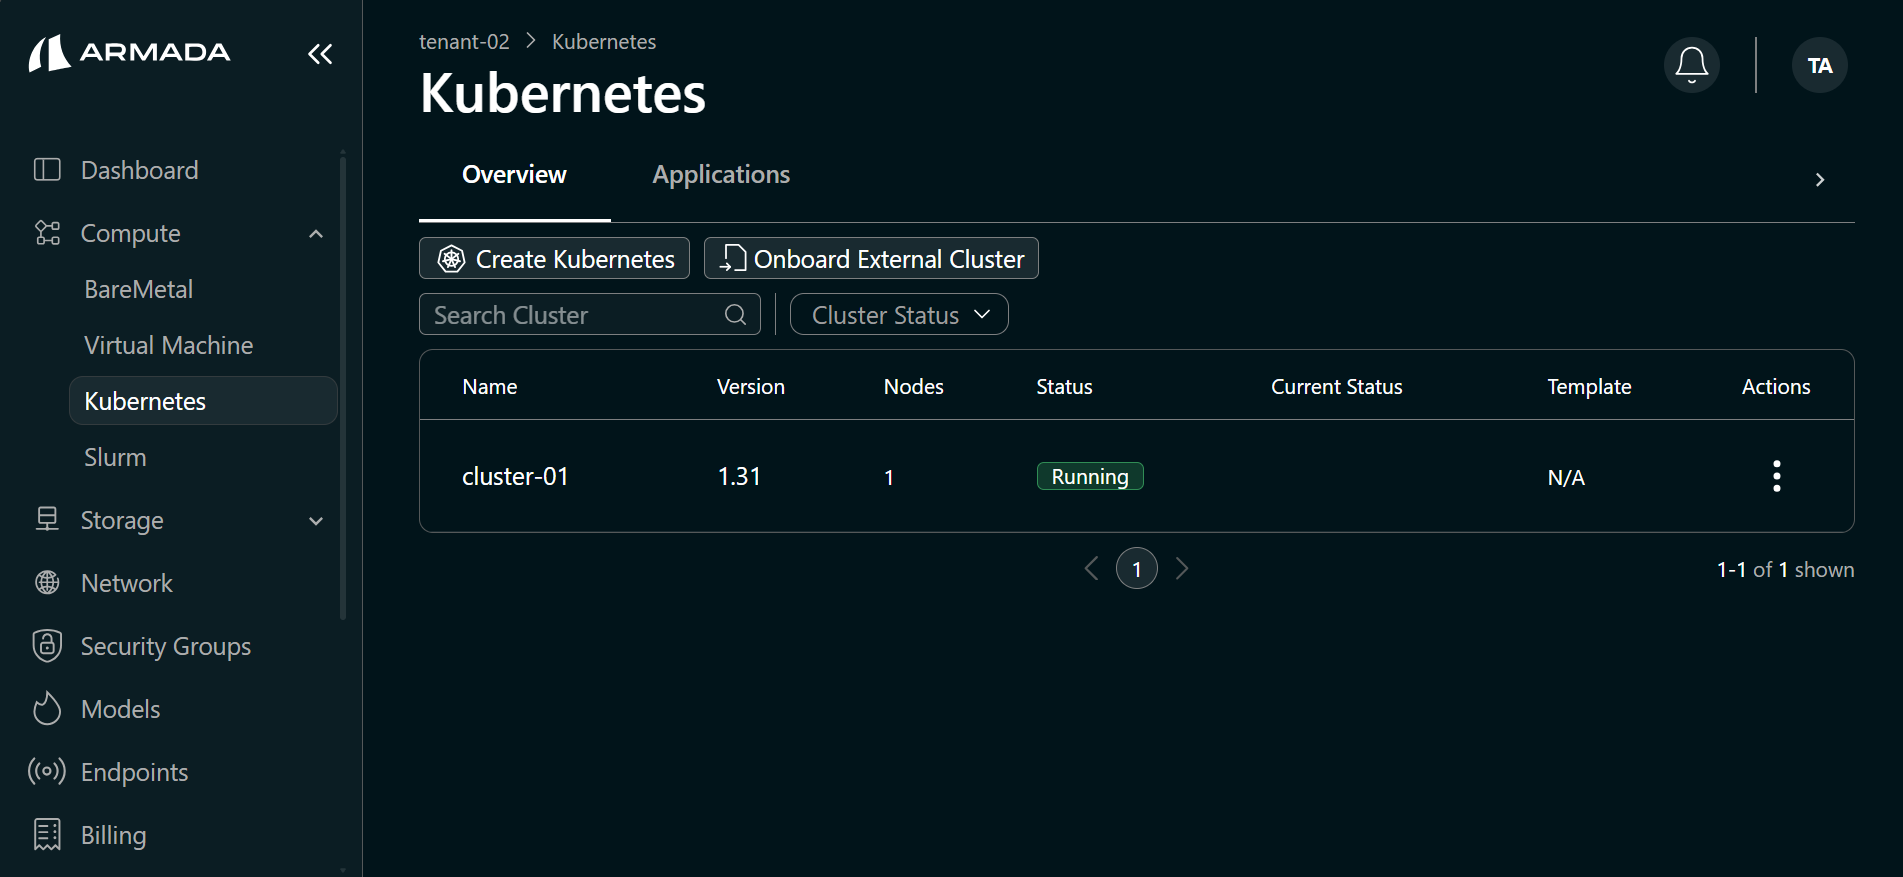Open Security Groups page

click(x=166, y=646)
